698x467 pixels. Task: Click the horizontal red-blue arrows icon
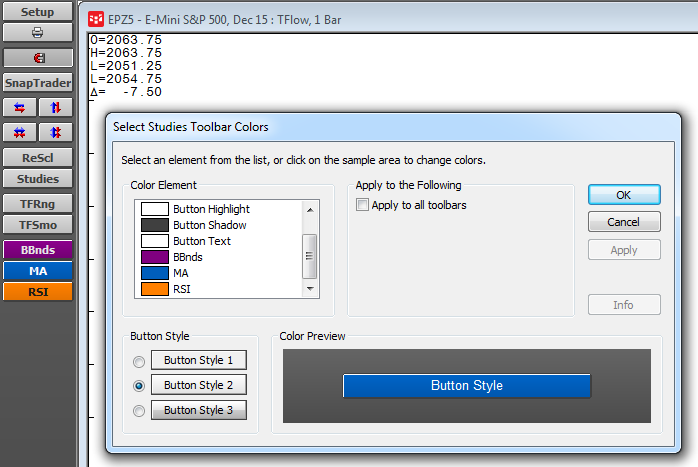(19, 107)
